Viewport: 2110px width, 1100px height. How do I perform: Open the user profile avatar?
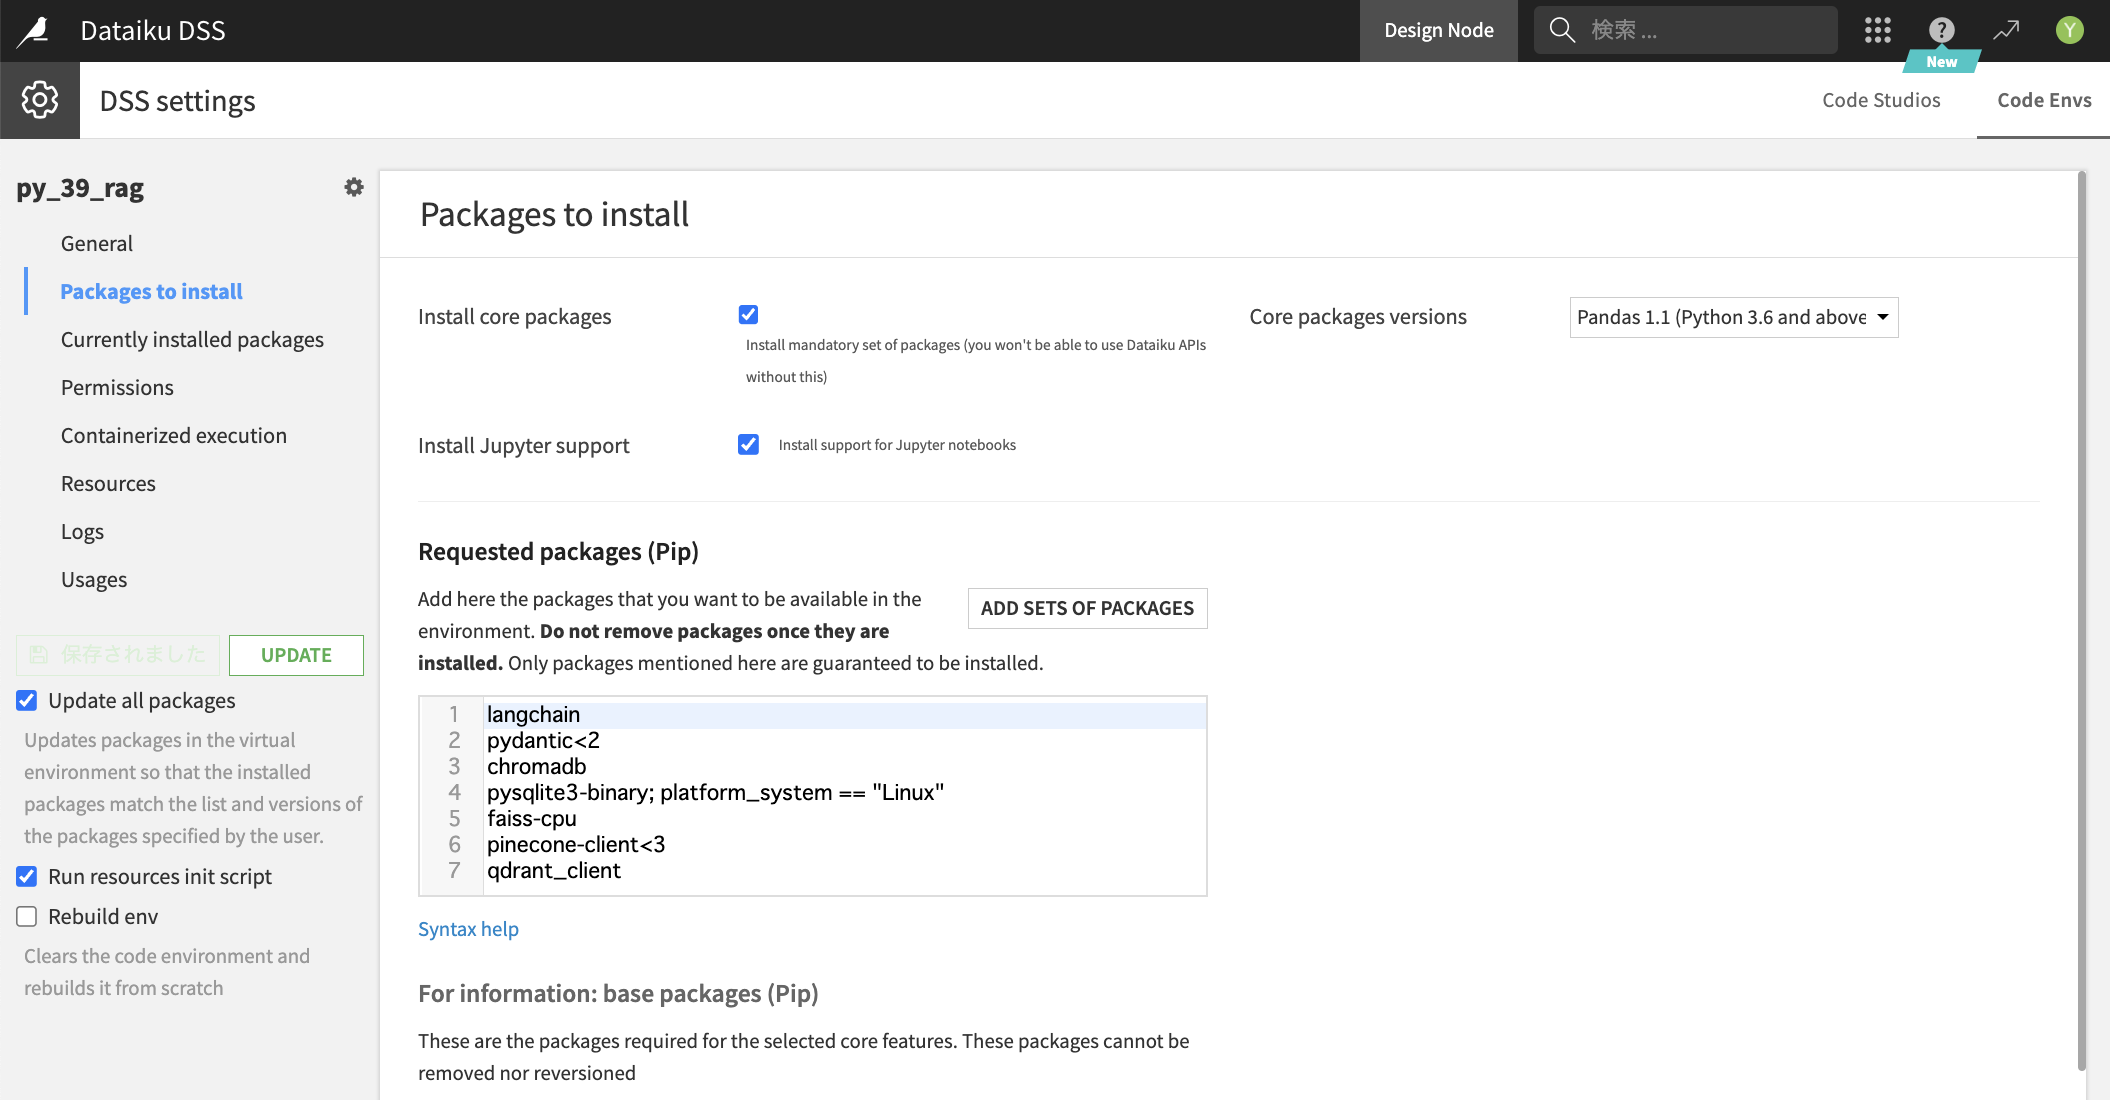pyautogui.click(x=2069, y=30)
